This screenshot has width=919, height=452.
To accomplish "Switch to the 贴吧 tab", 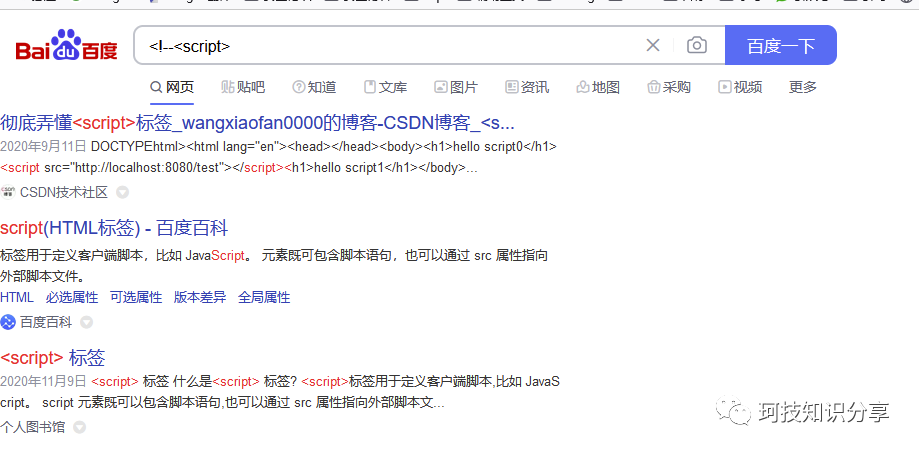I will click(243, 87).
